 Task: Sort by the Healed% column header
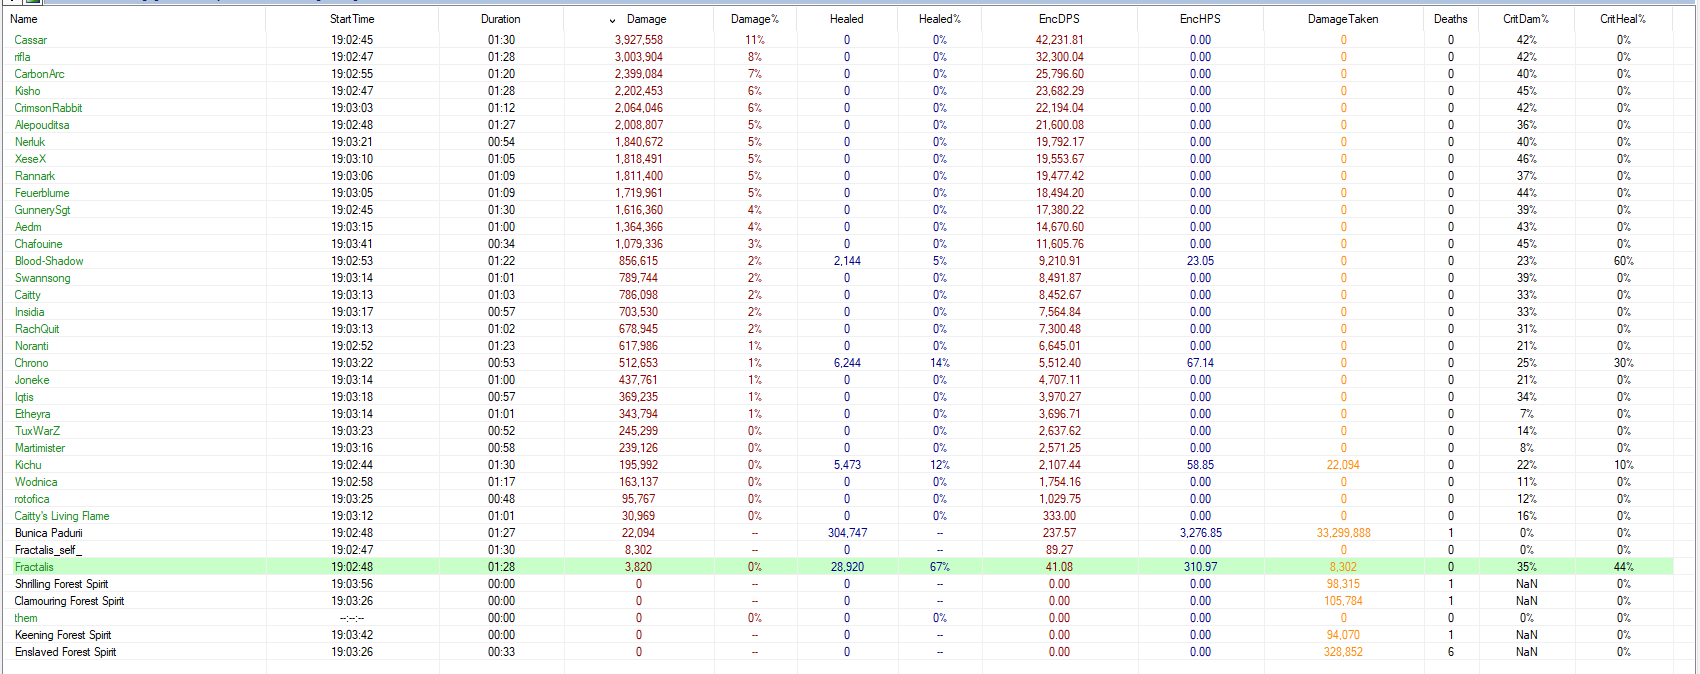coord(939,19)
